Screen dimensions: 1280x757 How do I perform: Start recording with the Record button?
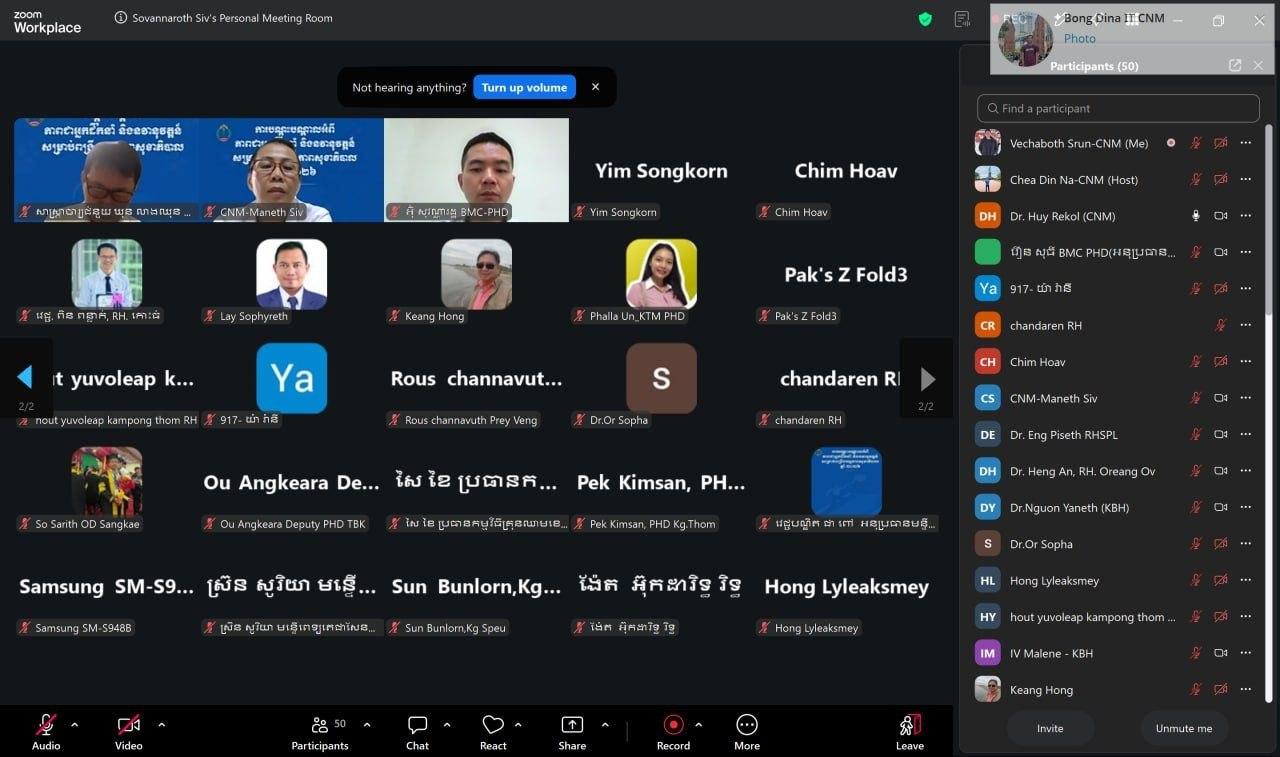[673, 732]
